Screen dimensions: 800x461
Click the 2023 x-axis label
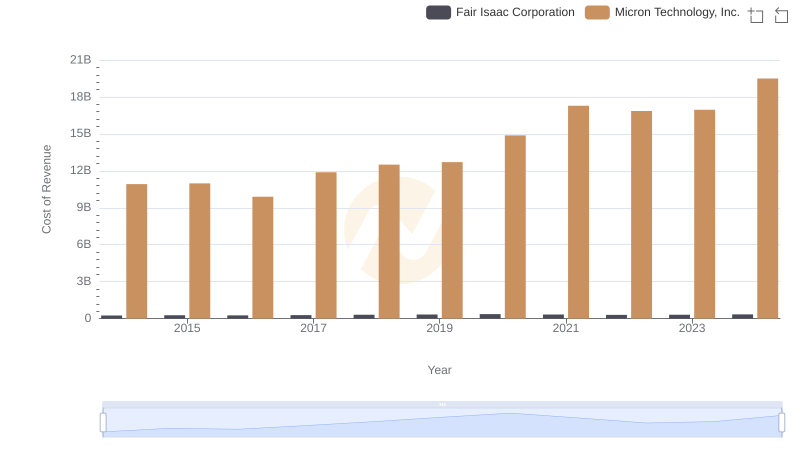tap(692, 328)
